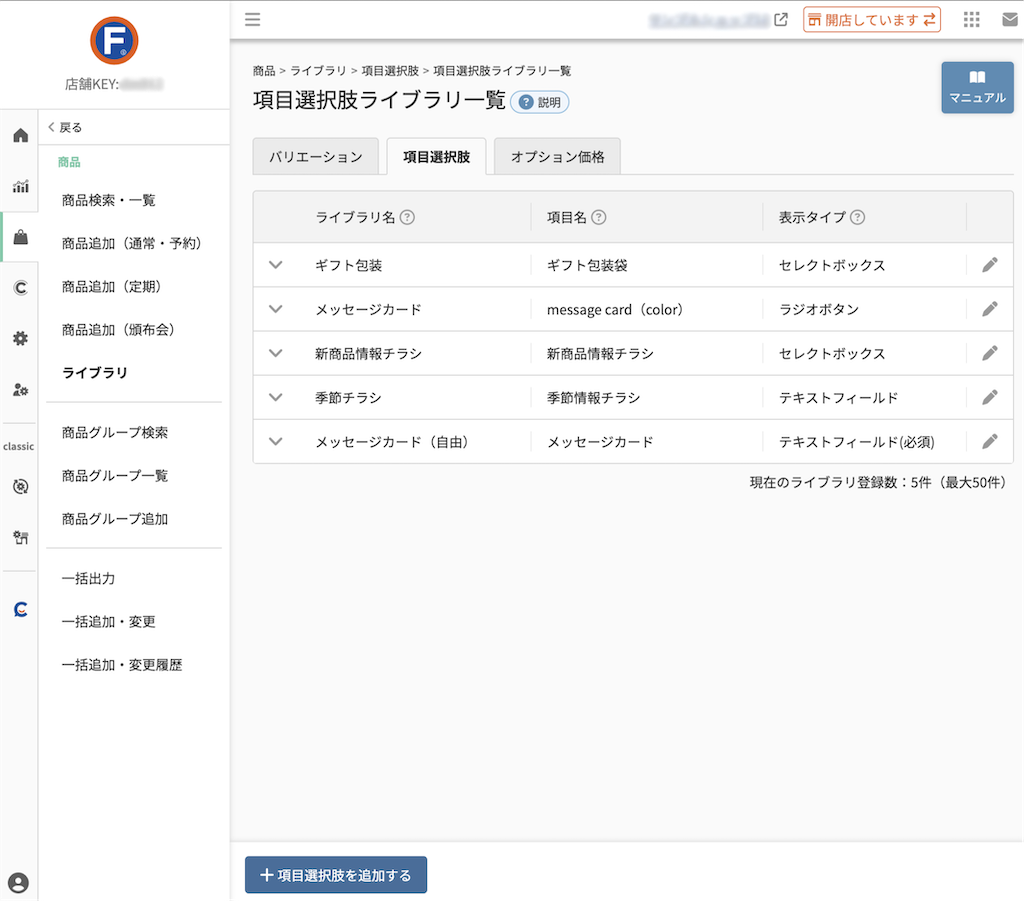The image size is (1024, 901).
Task: Select ライブラリ in the sidebar menu
Action: 95,373
